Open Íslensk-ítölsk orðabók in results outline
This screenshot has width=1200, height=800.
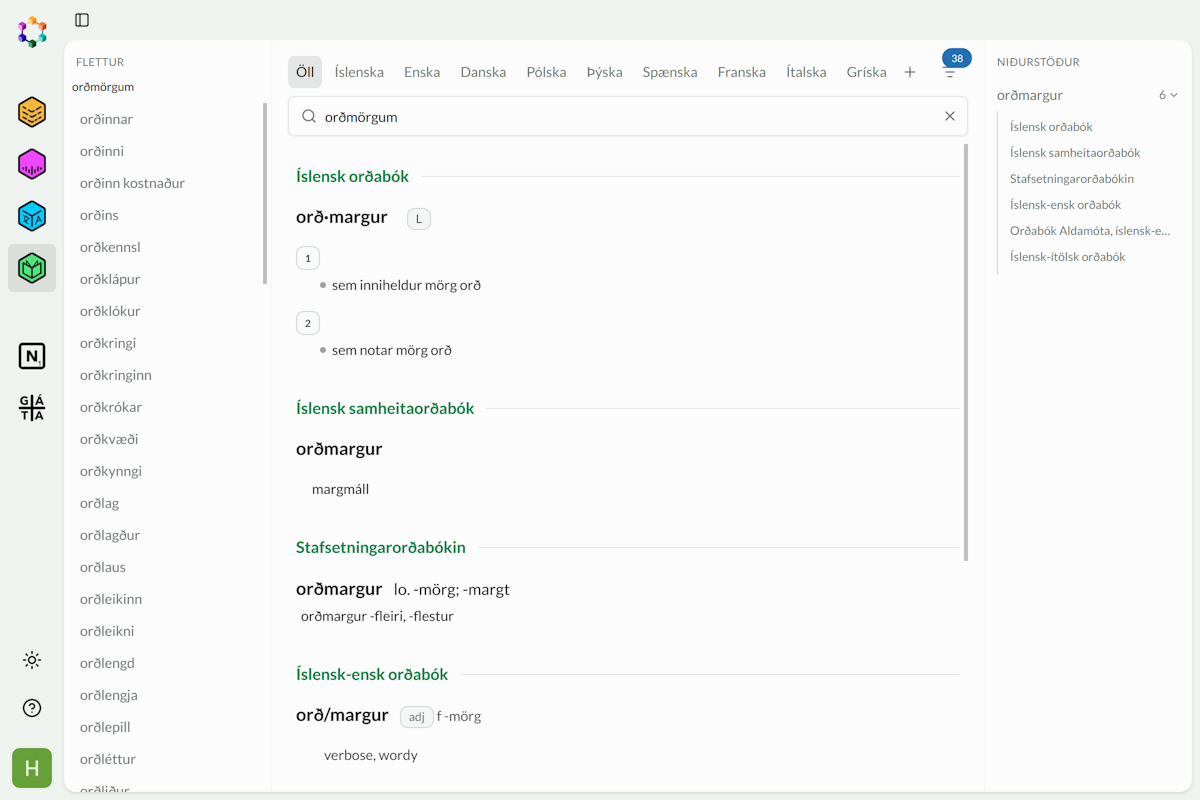pyautogui.click(x=1068, y=257)
